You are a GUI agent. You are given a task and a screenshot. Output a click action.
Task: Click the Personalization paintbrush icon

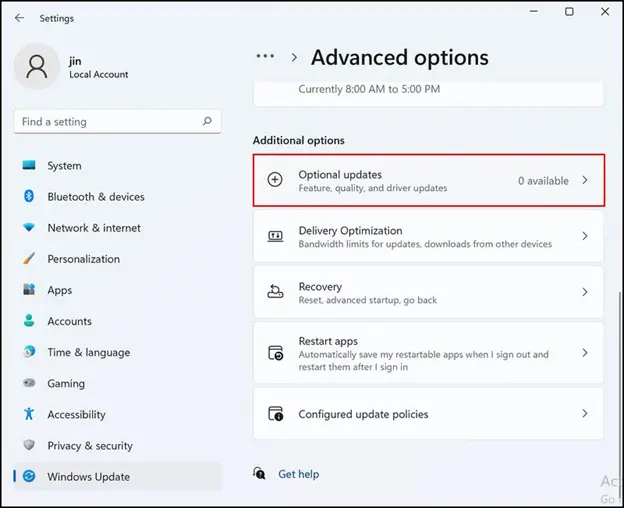[29, 259]
